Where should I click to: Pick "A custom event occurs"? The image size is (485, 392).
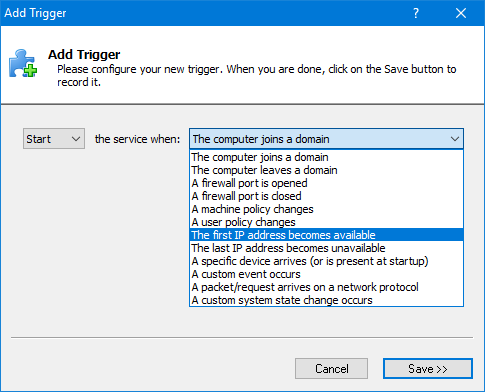pyautogui.click(x=326, y=274)
